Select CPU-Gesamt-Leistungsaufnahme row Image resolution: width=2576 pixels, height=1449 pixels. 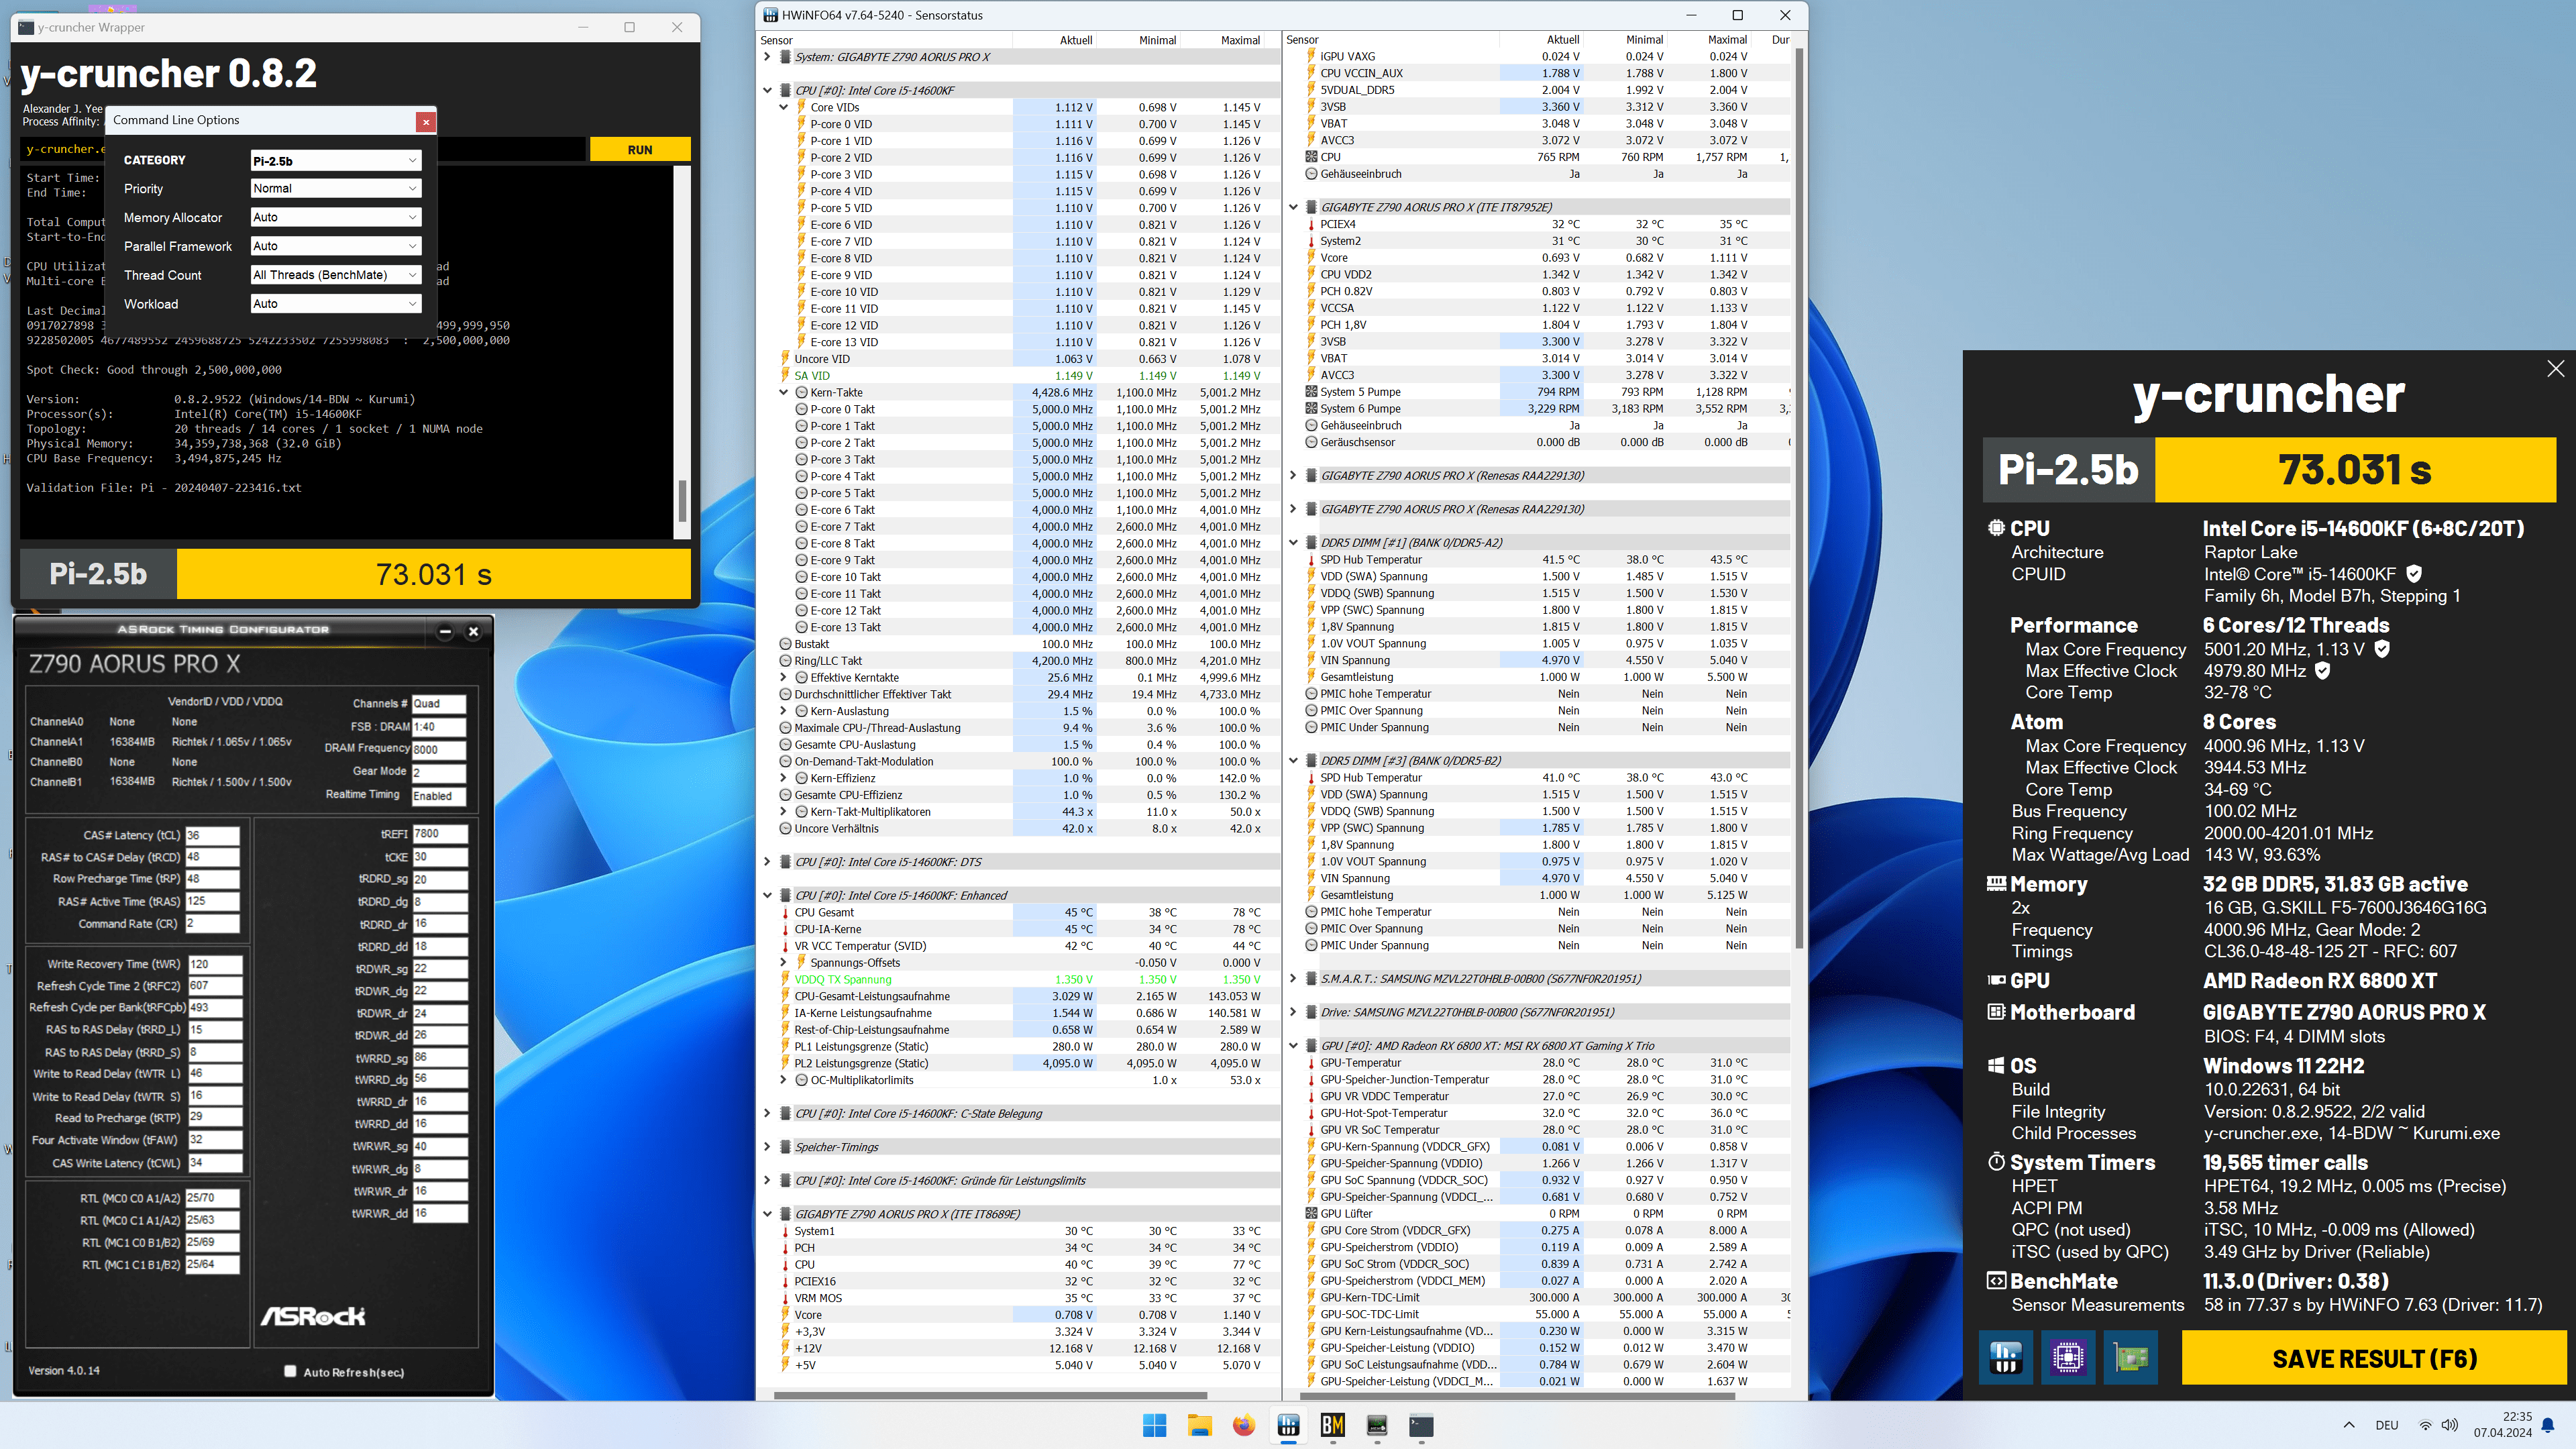[x=1020, y=997]
